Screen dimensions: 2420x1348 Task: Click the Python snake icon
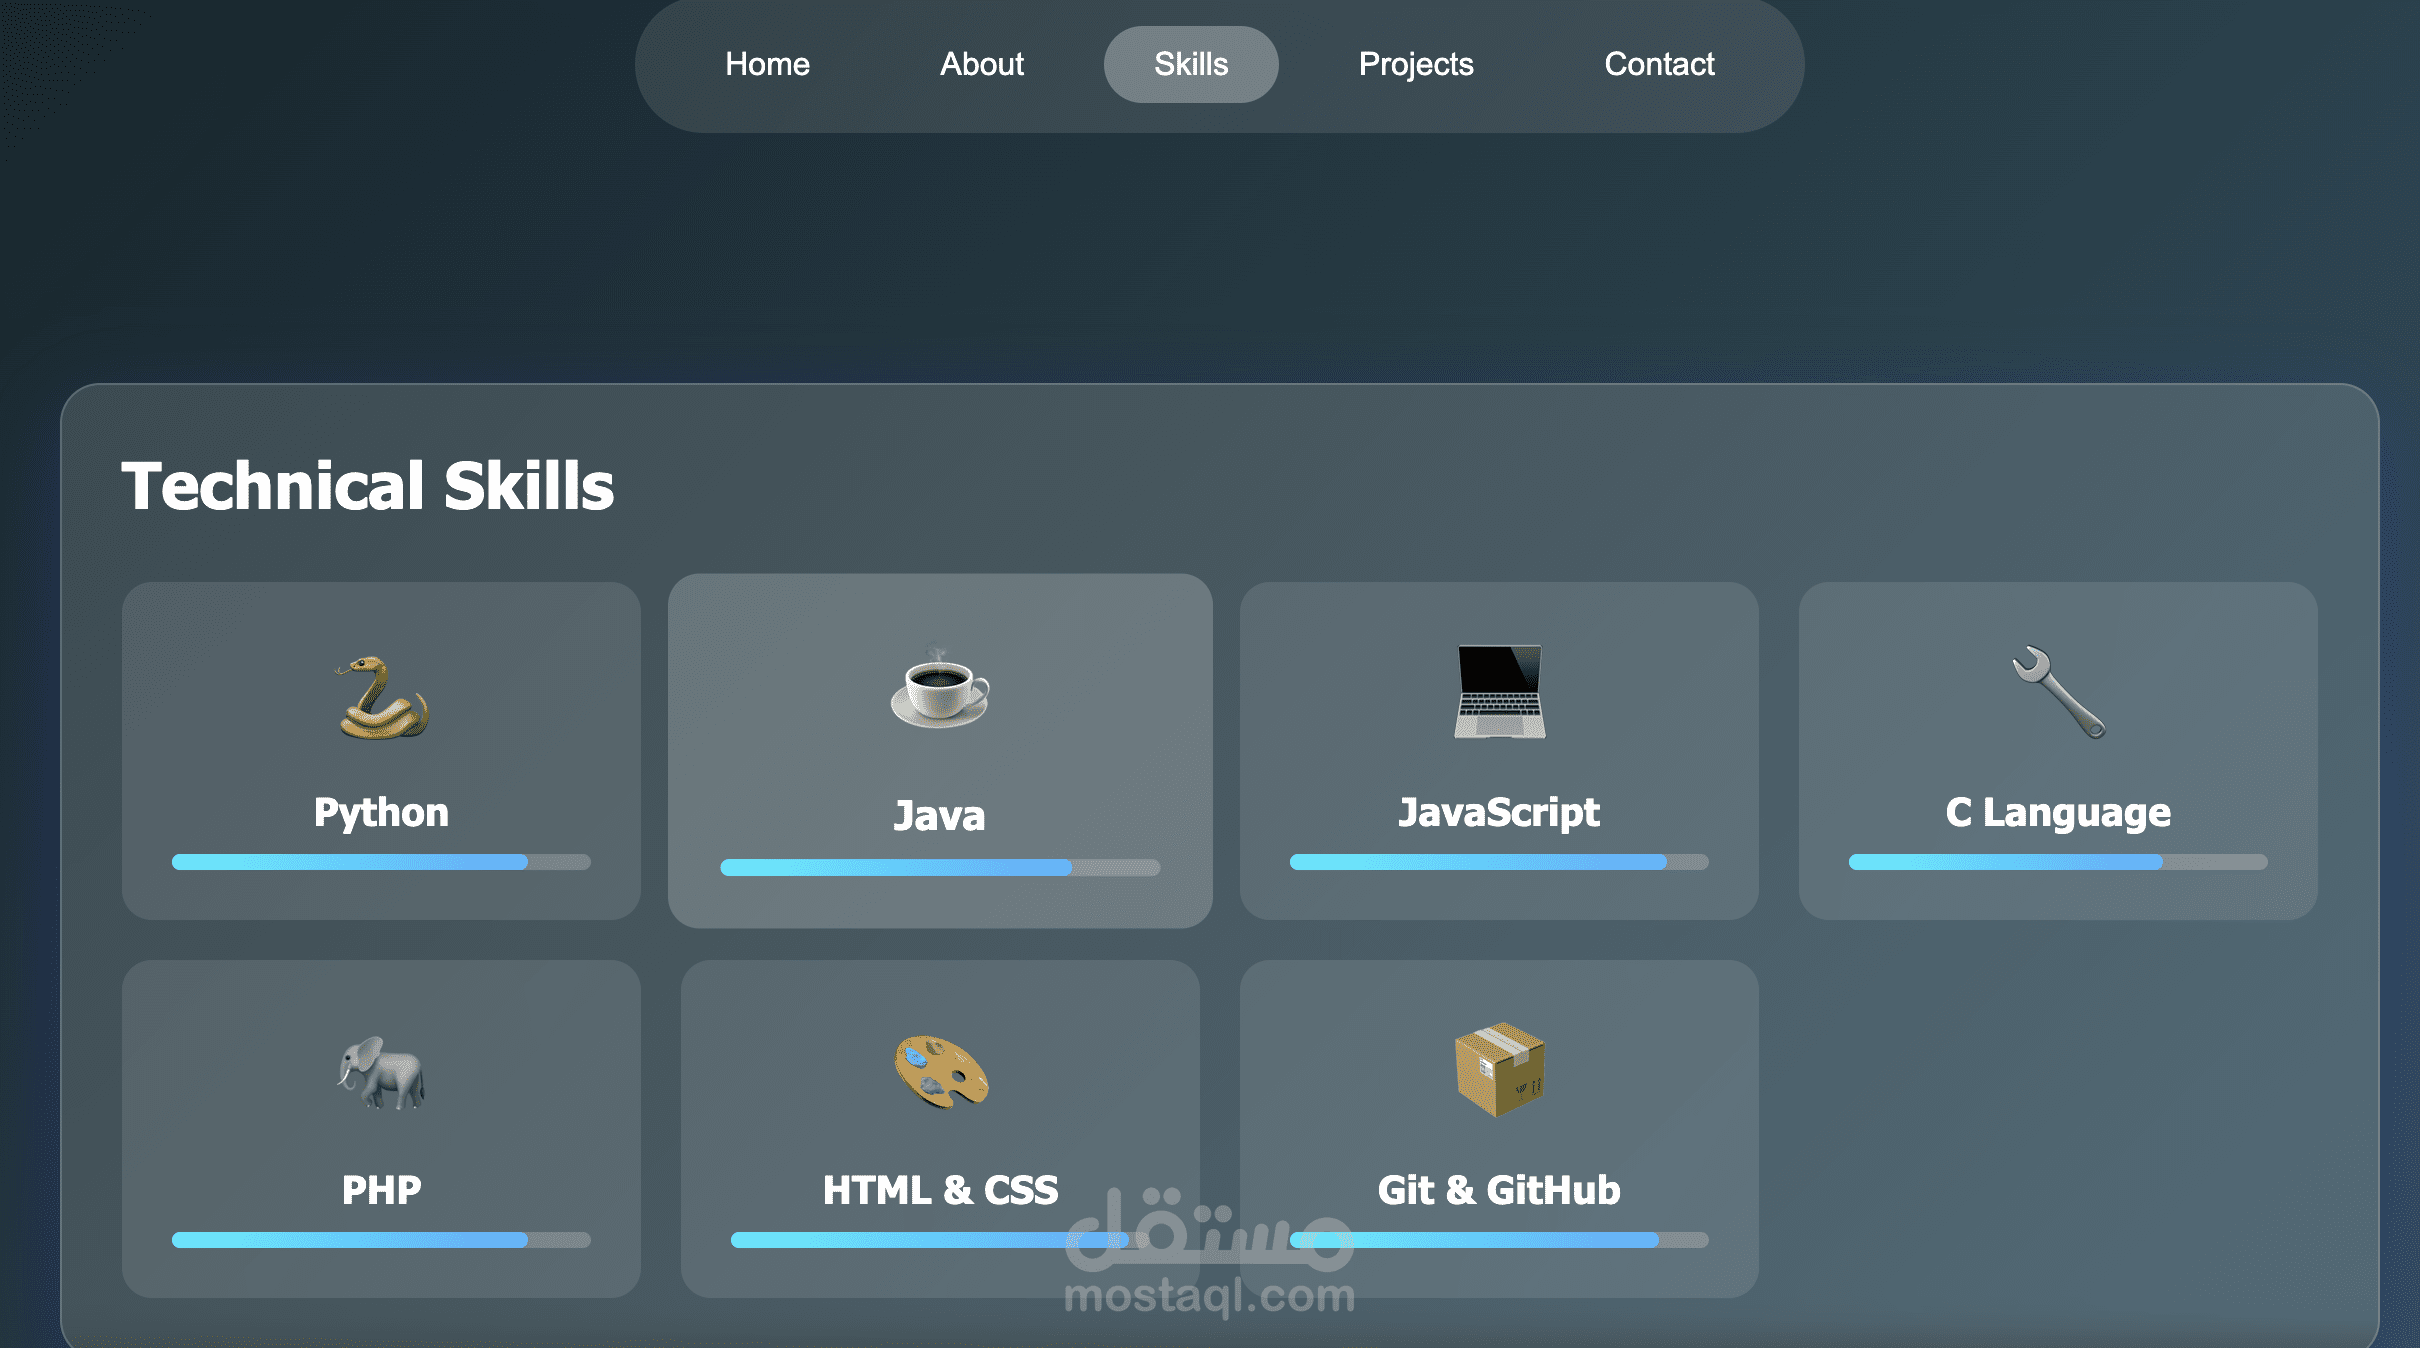[381, 697]
